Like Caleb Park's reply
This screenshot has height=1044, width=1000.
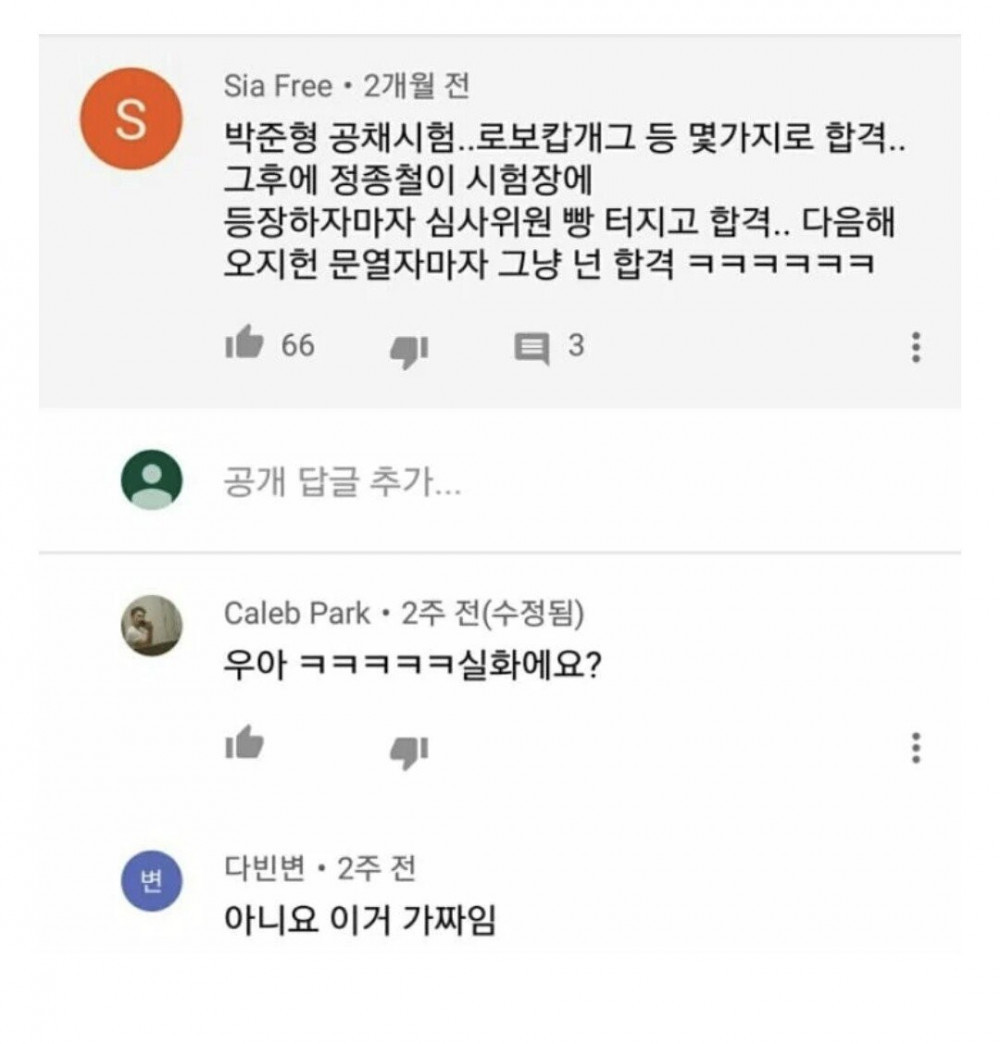(244, 744)
